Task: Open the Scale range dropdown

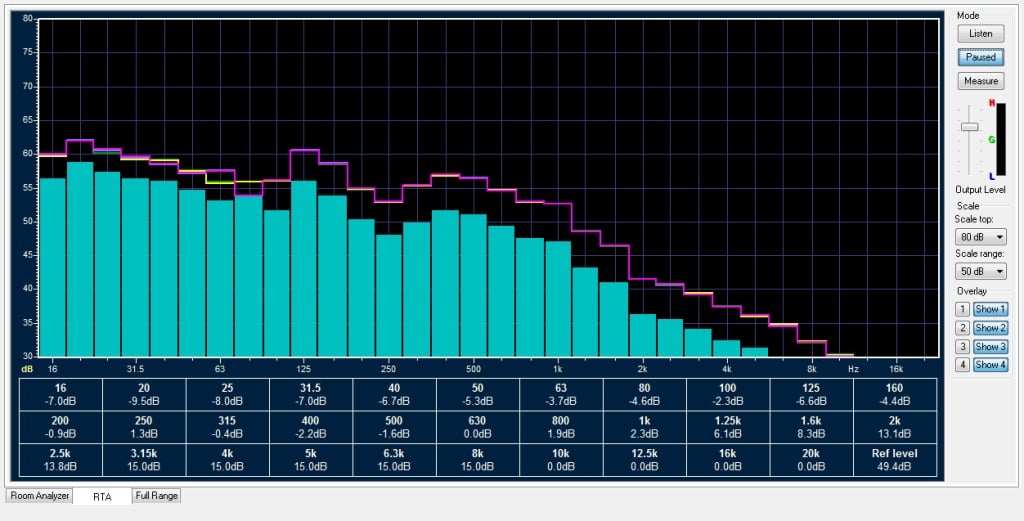Action: click(980, 271)
